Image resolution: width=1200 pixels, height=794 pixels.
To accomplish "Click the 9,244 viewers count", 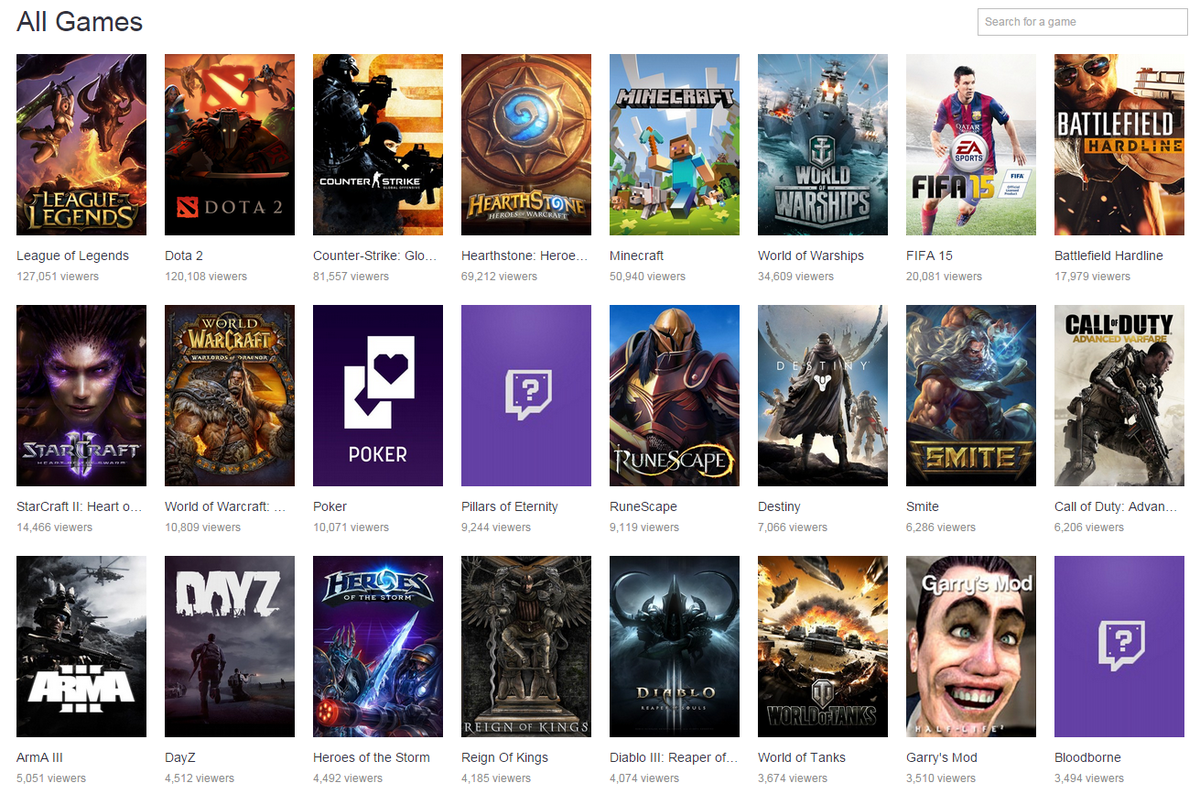I will point(496,528).
